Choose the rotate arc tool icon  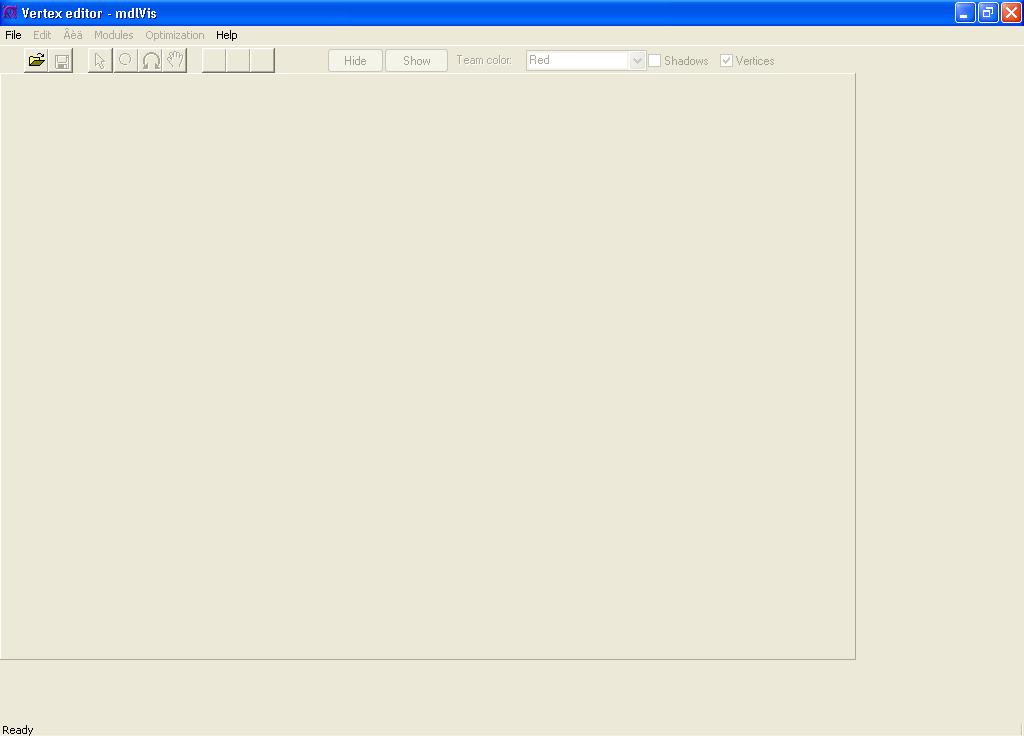[150, 61]
